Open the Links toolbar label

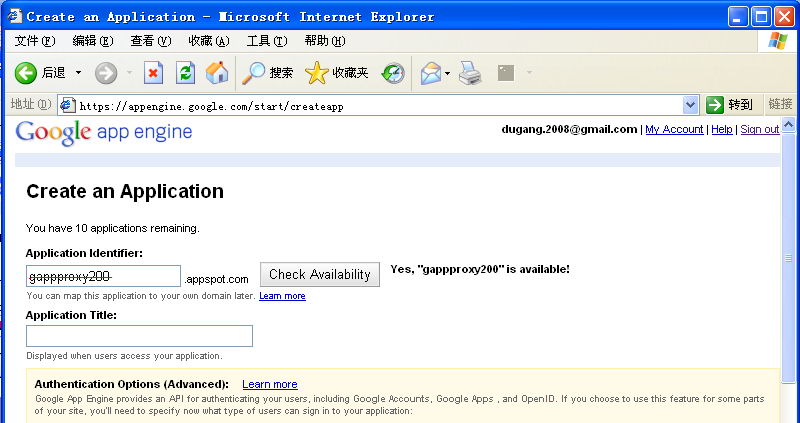click(780, 104)
